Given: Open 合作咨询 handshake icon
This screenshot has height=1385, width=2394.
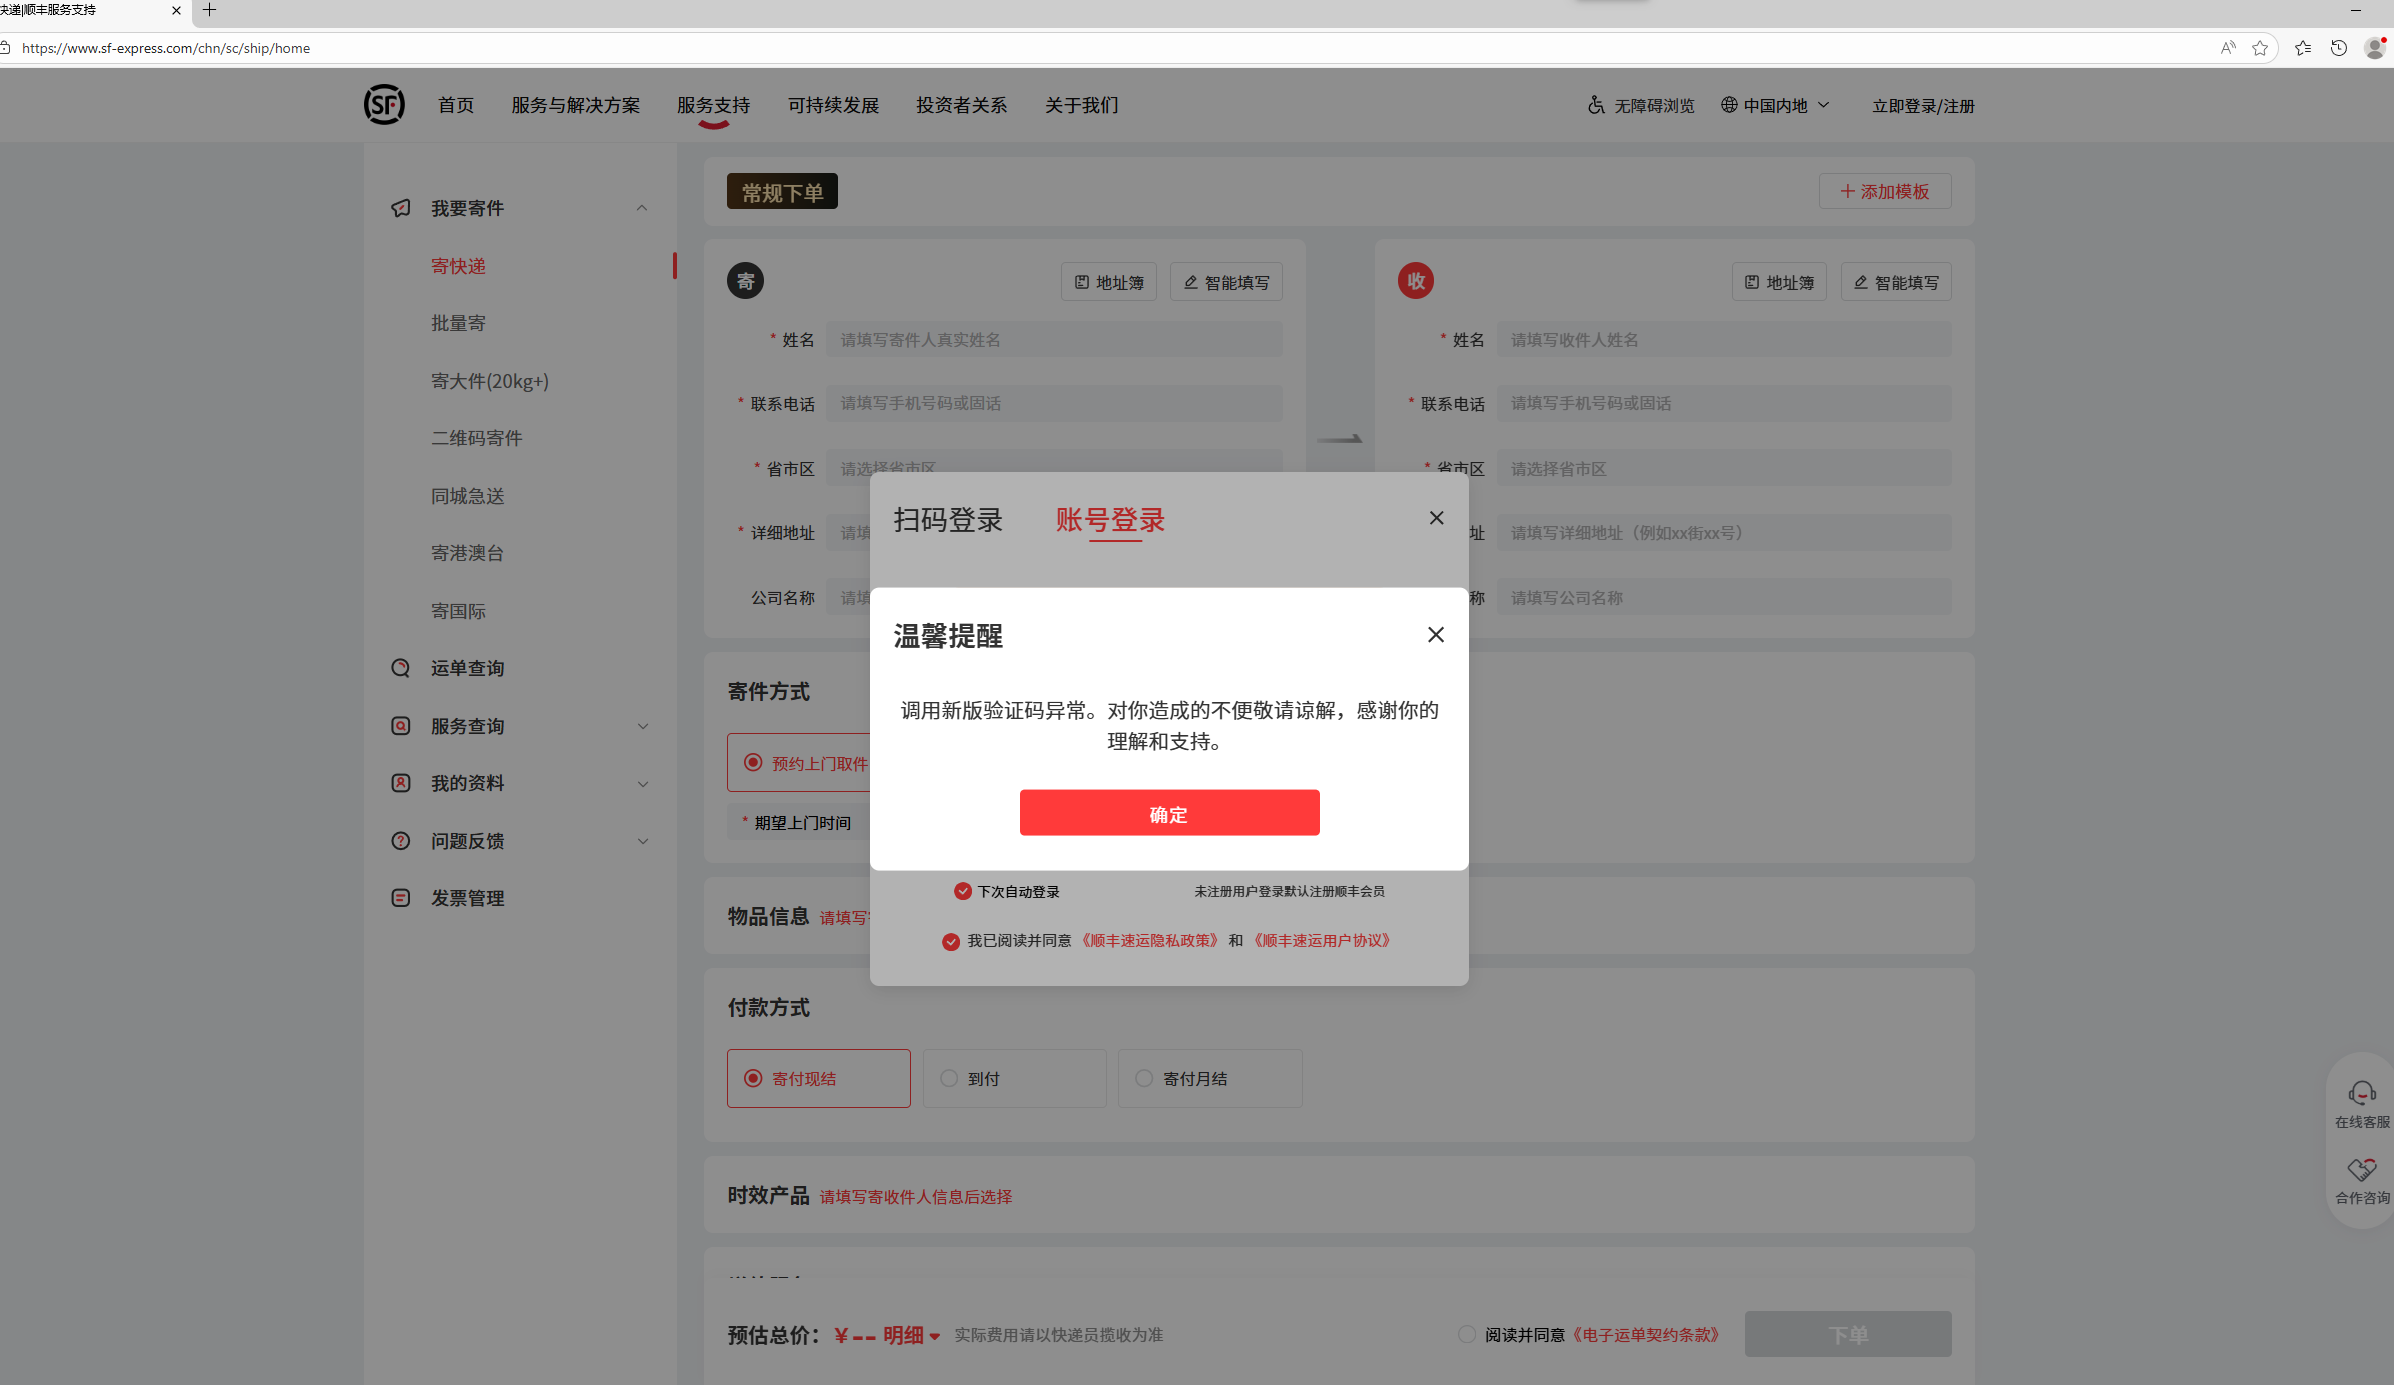Looking at the screenshot, I should (x=2362, y=1169).
